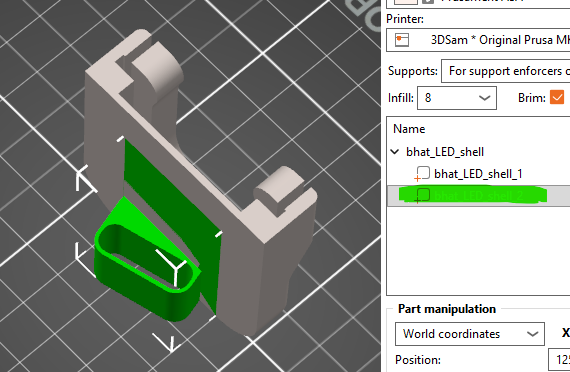Click part icon next to bhat_LED_shell_1
This screenshot has height=372, width=570.
pyautogui.click(x=422, y=174)
